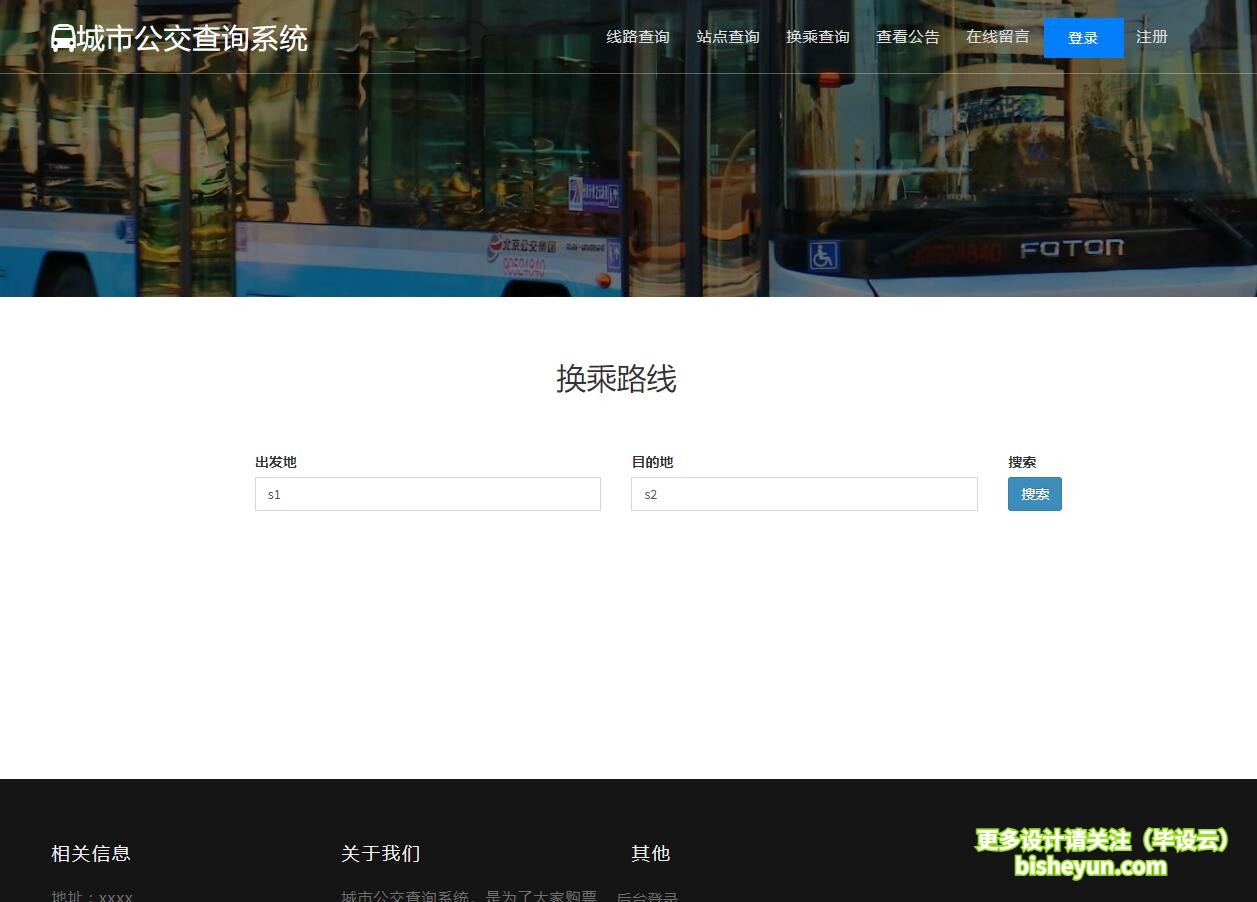Click the blue 搜索 button

coord(1035,494)
